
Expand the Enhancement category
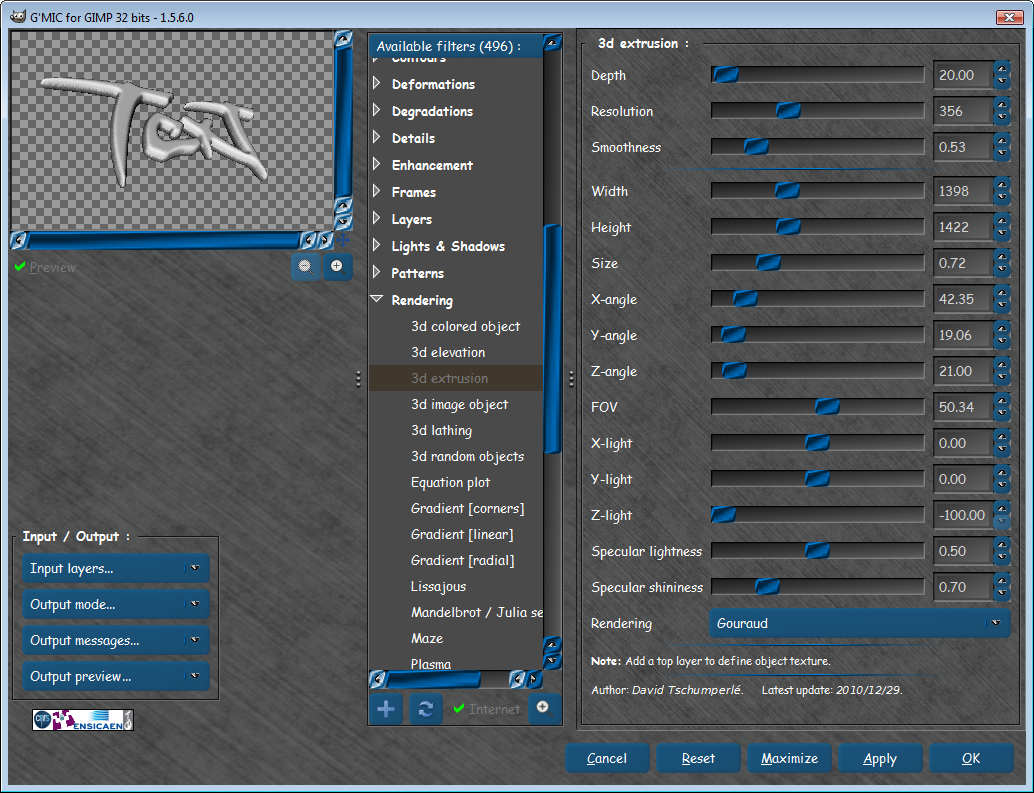377,165
